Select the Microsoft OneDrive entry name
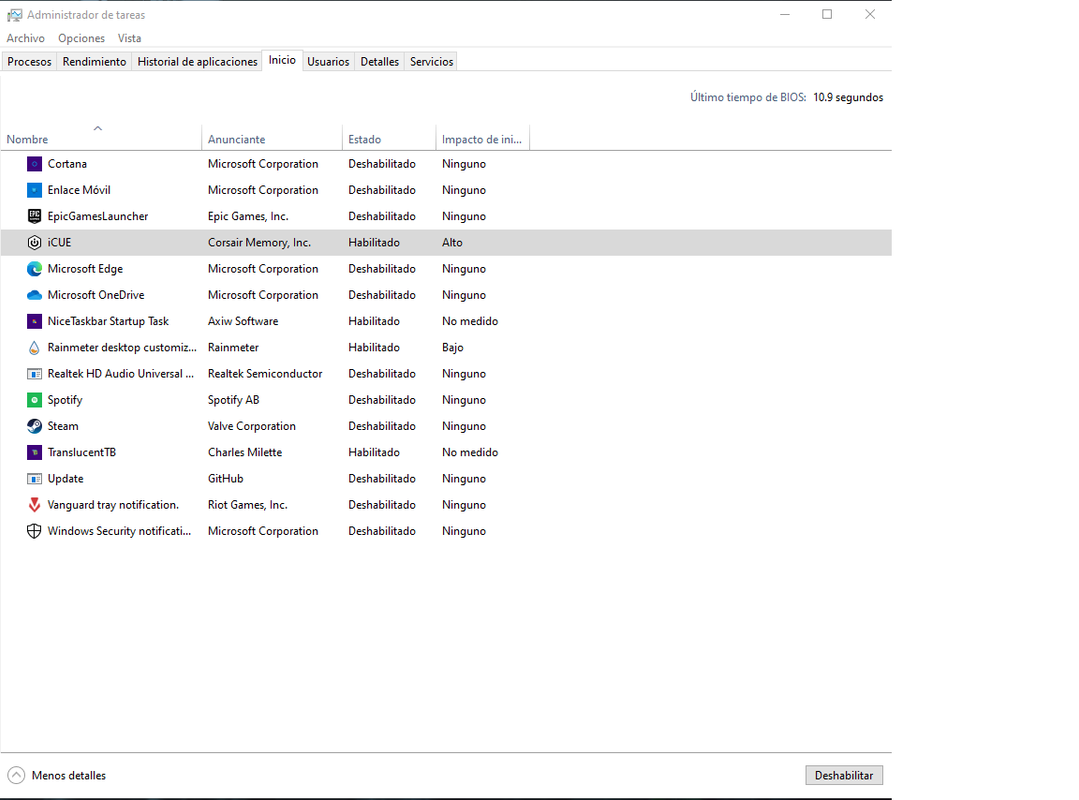 pos(96,295)
